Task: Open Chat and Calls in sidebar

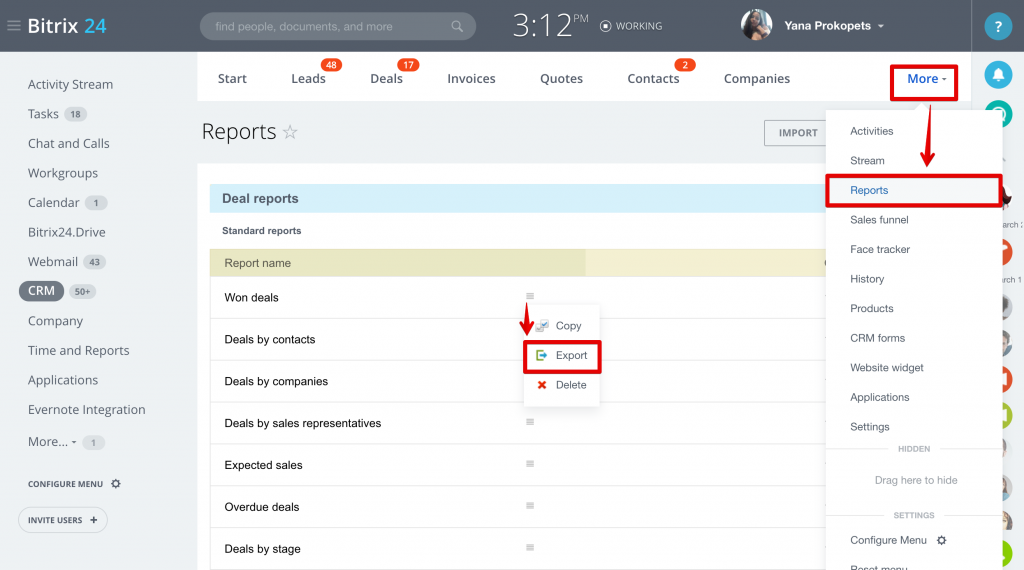Action: coord(69,144)
